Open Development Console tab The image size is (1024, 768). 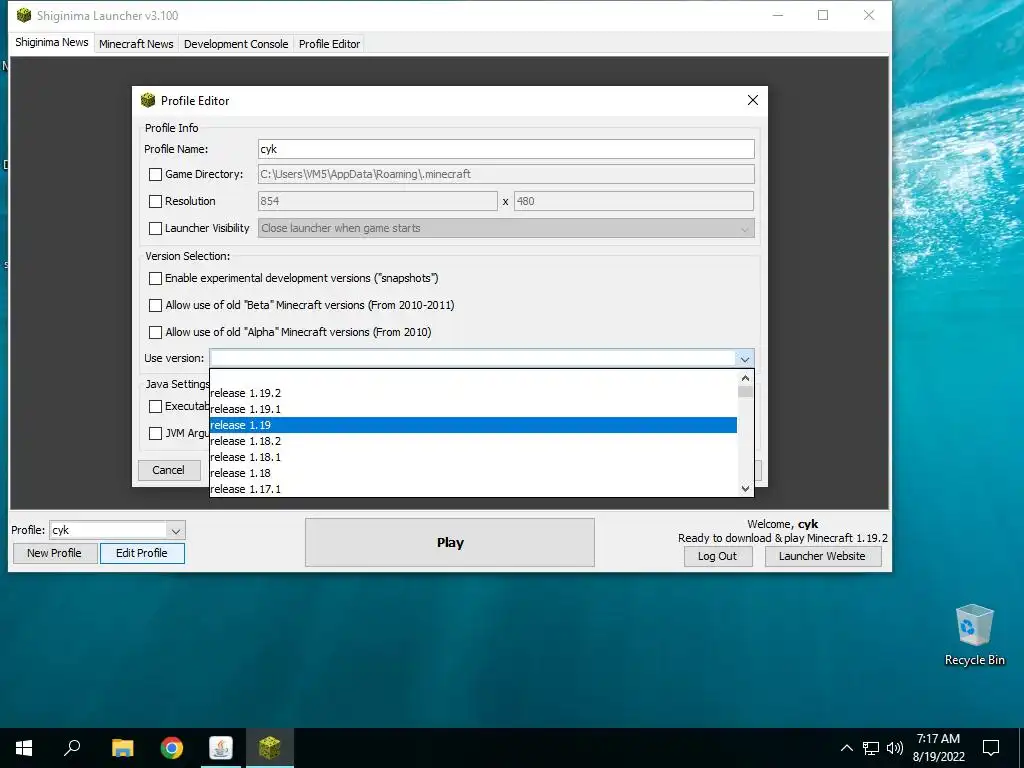pyautogui.click(x=236, y=44)
